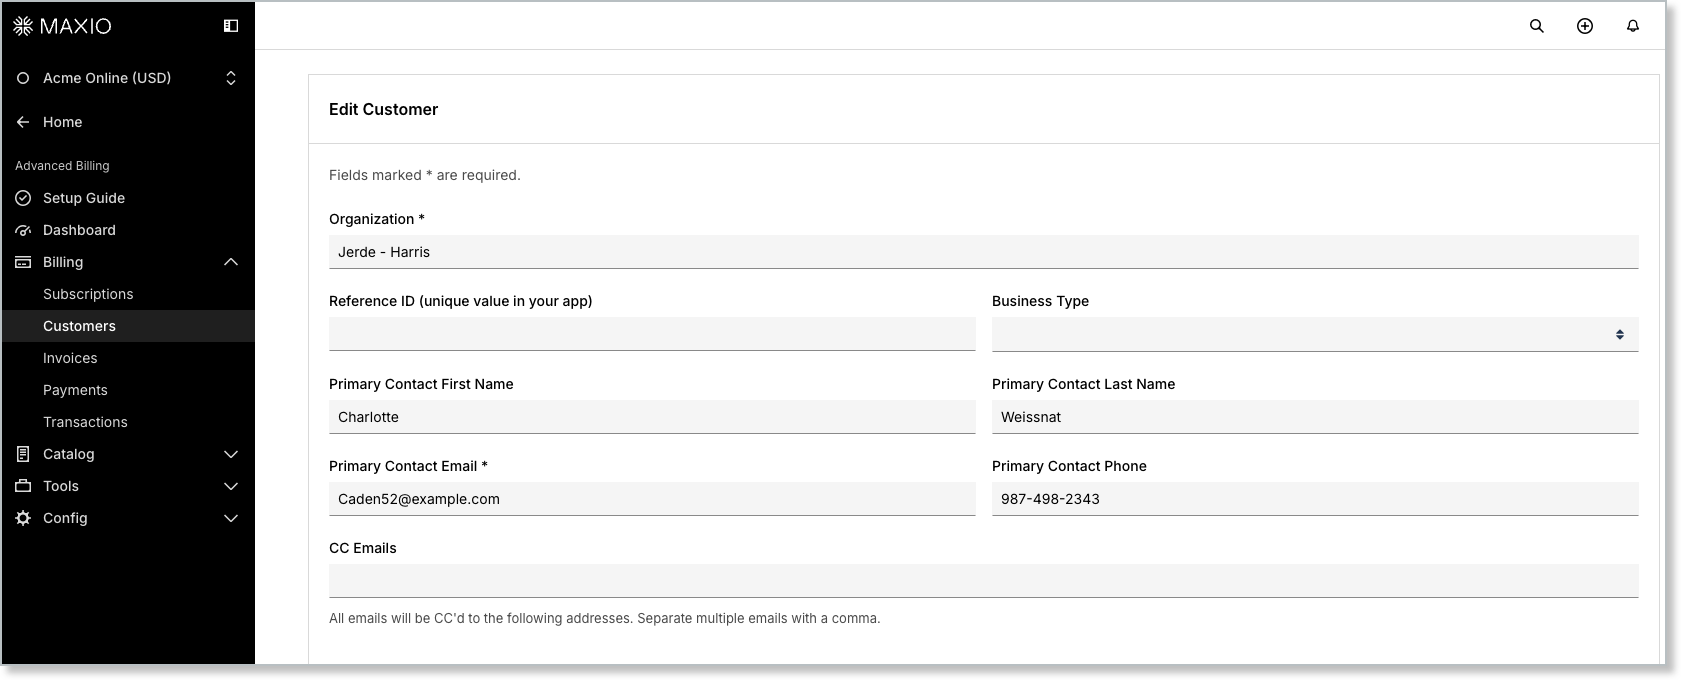This screenshot has height=680, width=1681.
Task: Click the Last Name field containing Weissnat
Action: point(1315,417)
